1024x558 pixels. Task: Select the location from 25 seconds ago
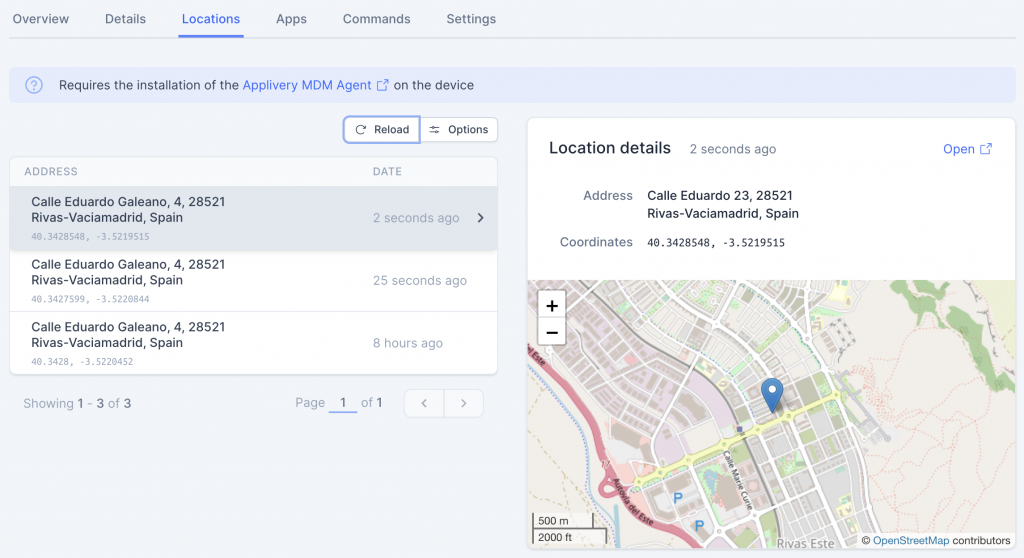[253, 280]
